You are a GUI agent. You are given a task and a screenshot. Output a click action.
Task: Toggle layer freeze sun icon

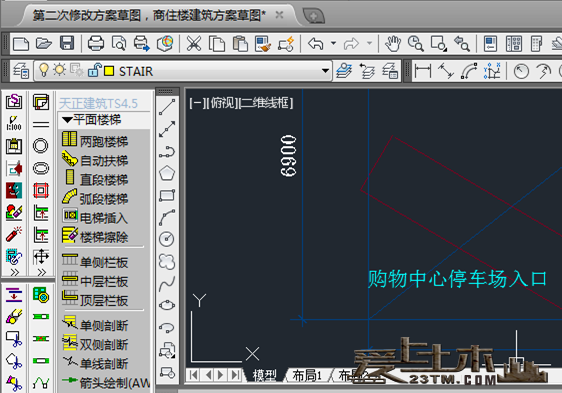point(59,70)
